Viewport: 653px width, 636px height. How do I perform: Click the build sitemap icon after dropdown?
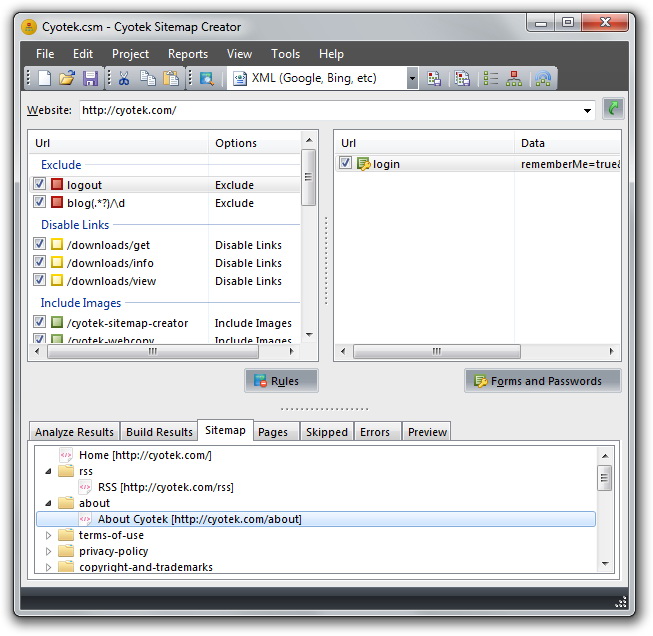(x=434, y=78)
